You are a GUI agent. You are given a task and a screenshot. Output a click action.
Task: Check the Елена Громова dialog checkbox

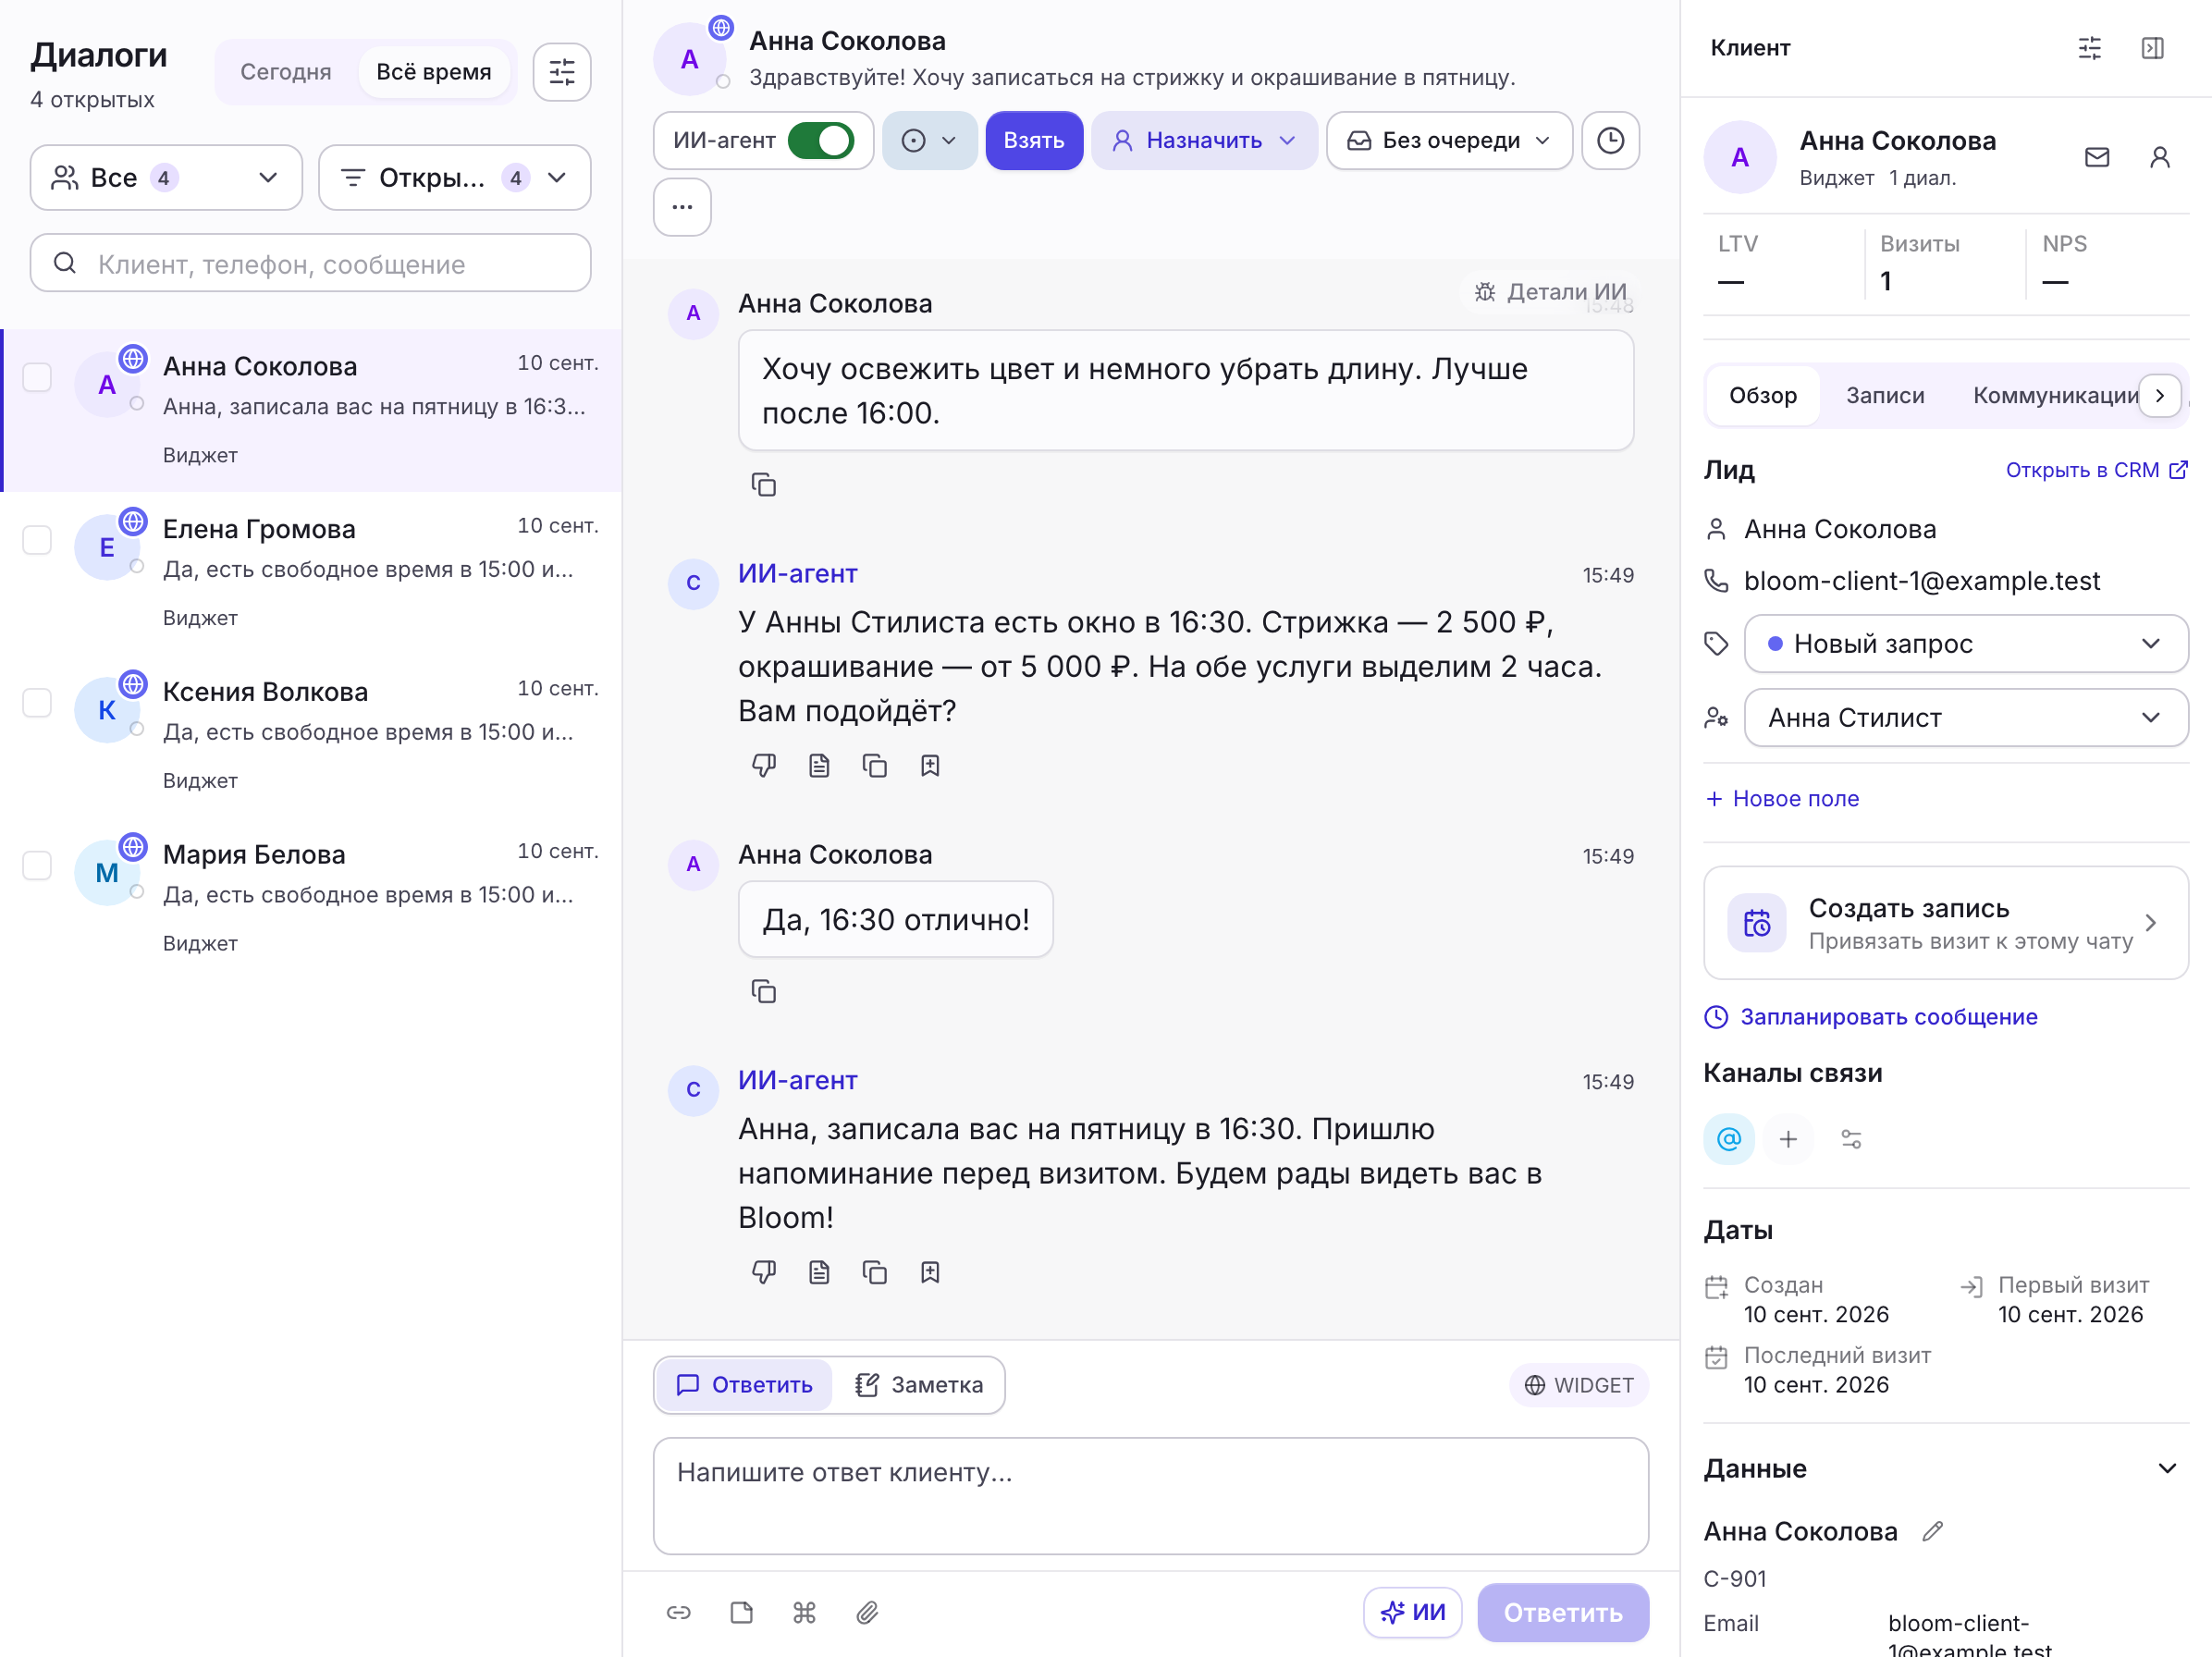37,540
